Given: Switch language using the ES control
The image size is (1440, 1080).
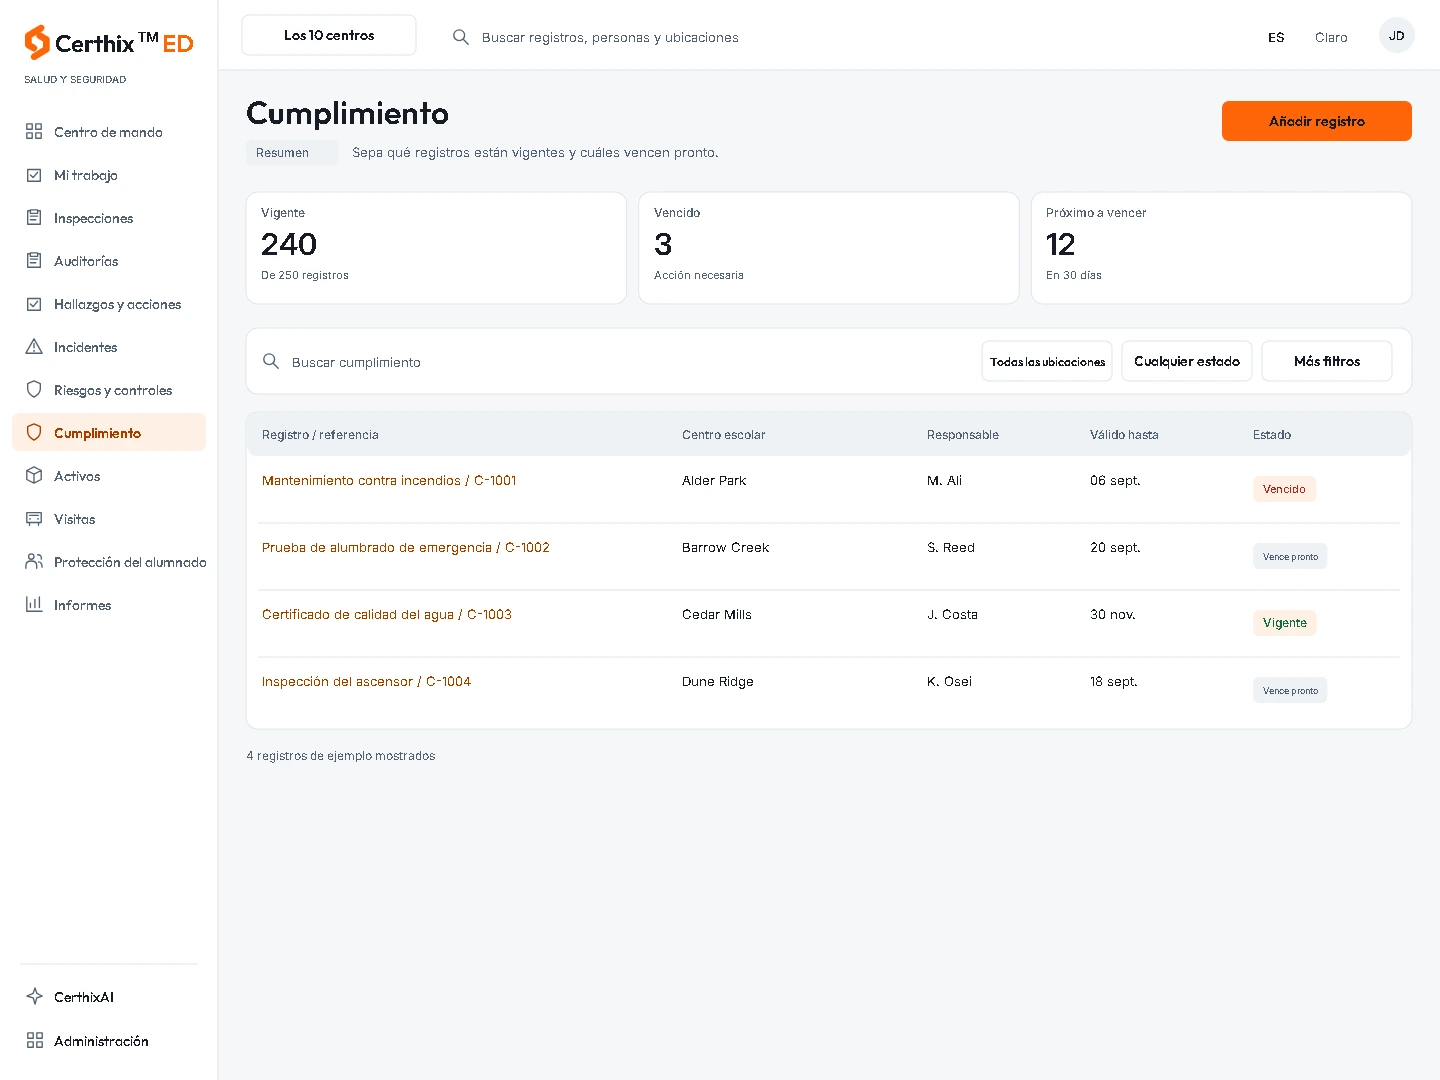Looking at the screenshot, I should pos(1276,37).
